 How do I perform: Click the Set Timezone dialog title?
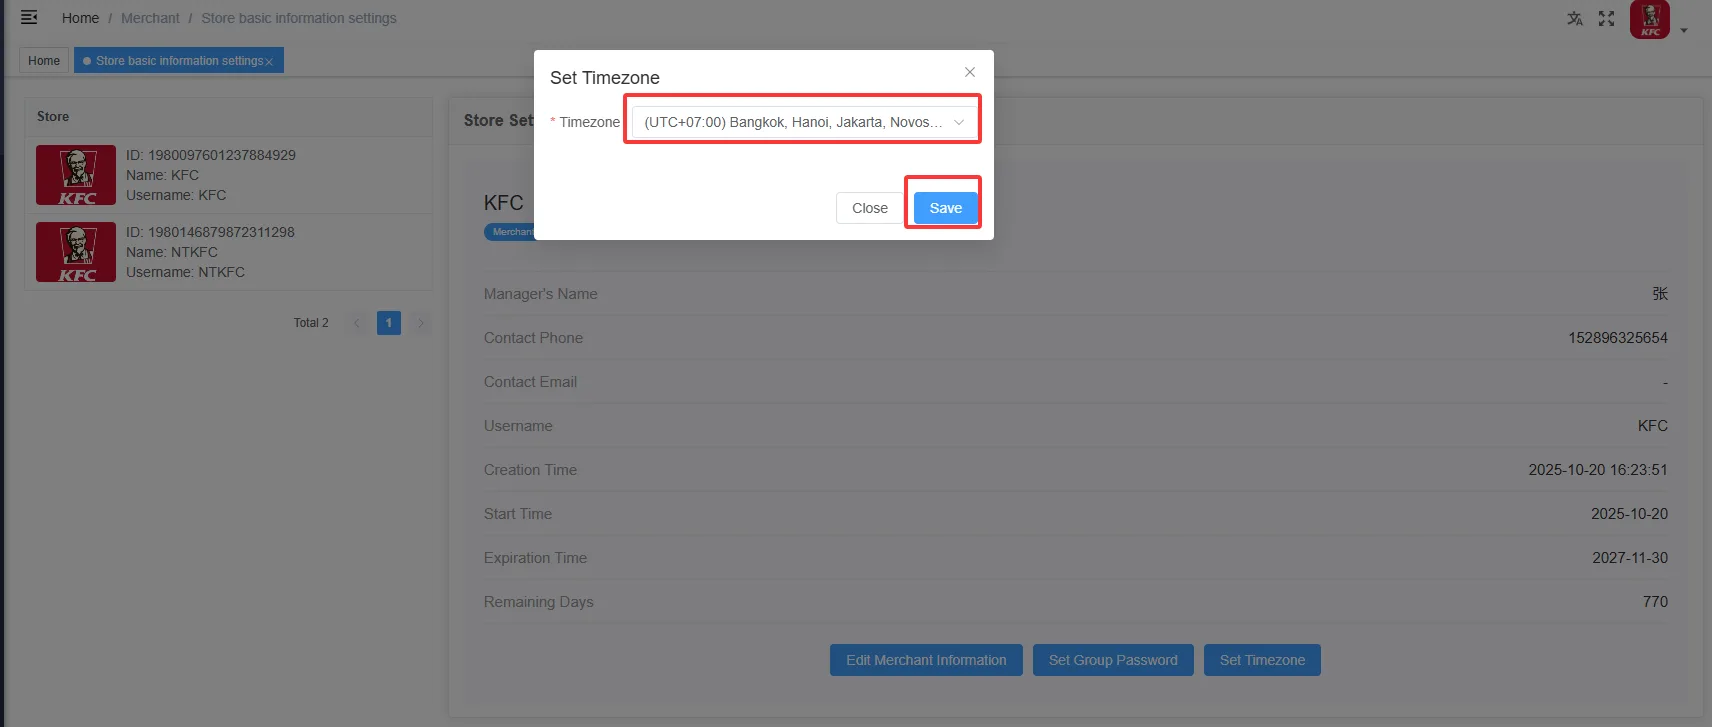(x=605, y=78)
